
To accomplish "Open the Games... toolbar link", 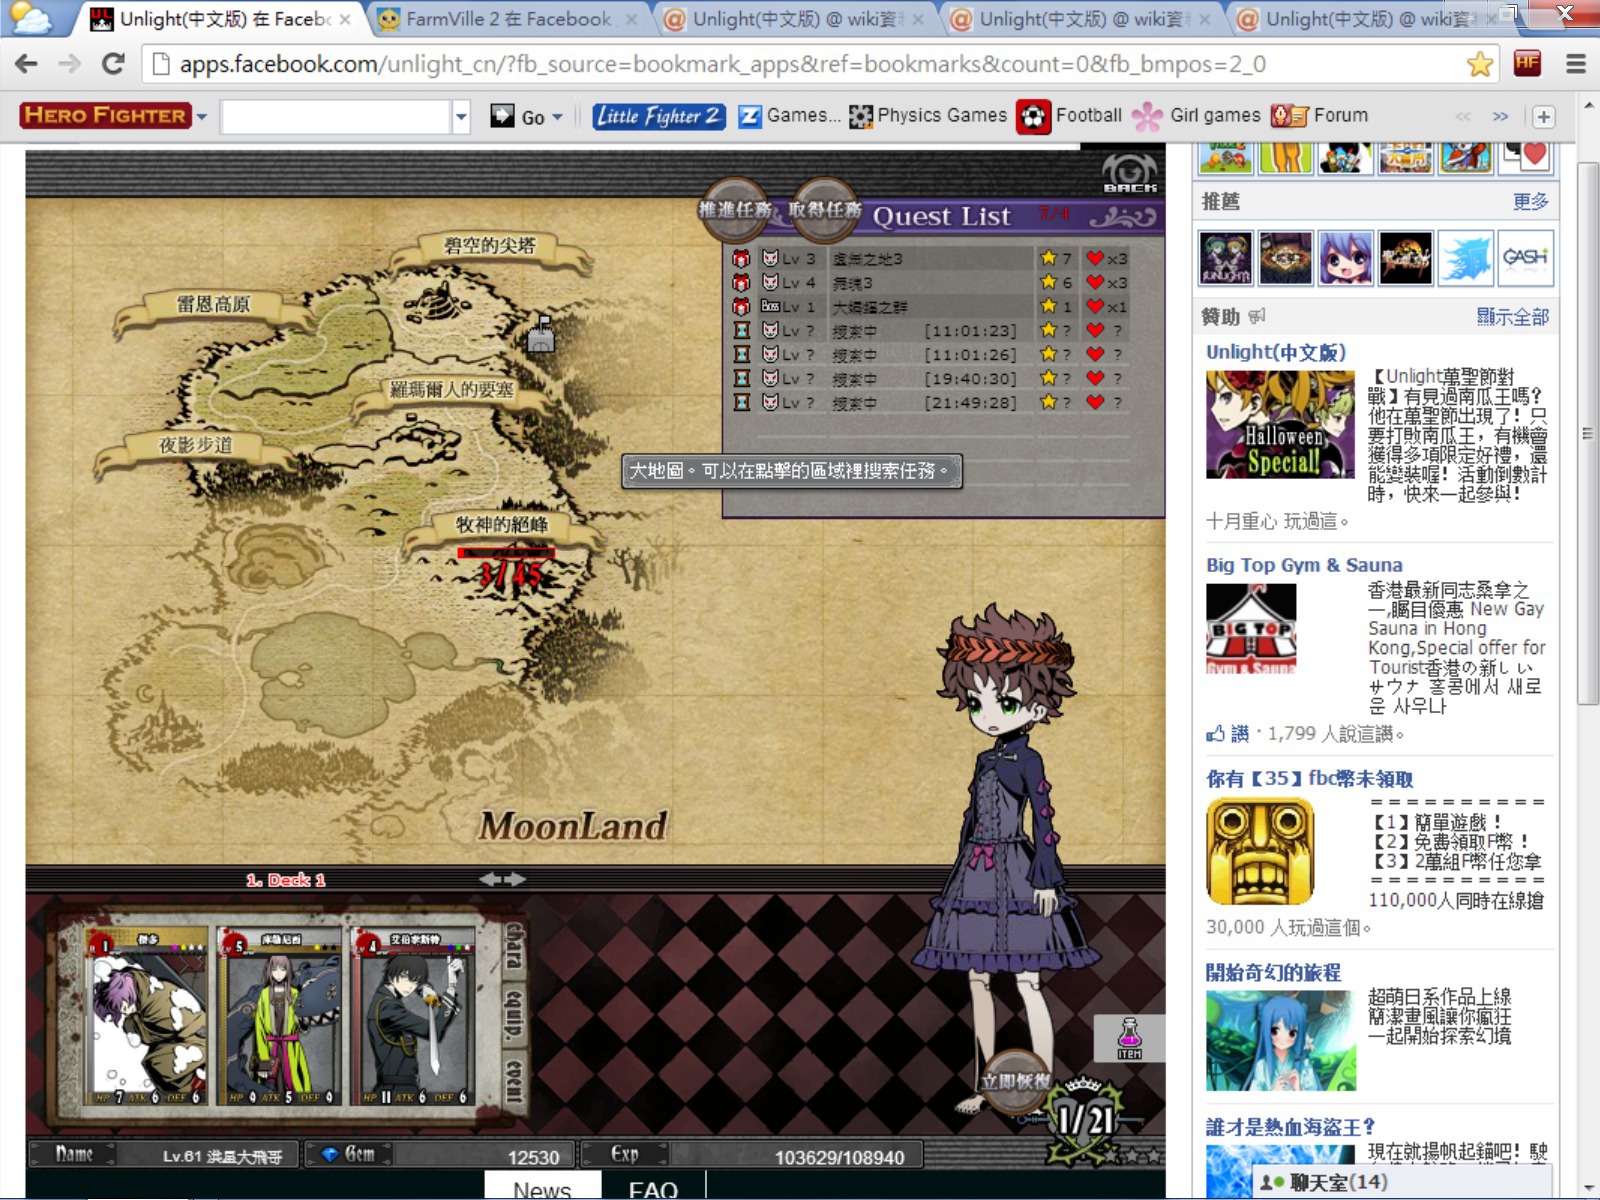I will 789,116.
